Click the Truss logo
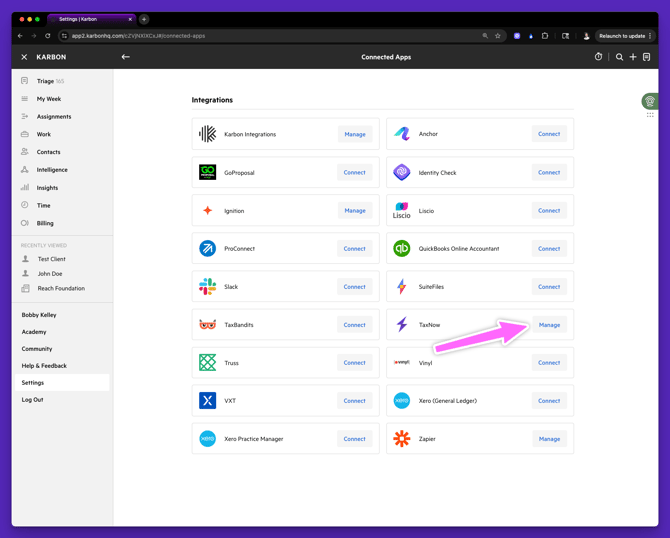The image size is (670, 538). click(208, 362)
